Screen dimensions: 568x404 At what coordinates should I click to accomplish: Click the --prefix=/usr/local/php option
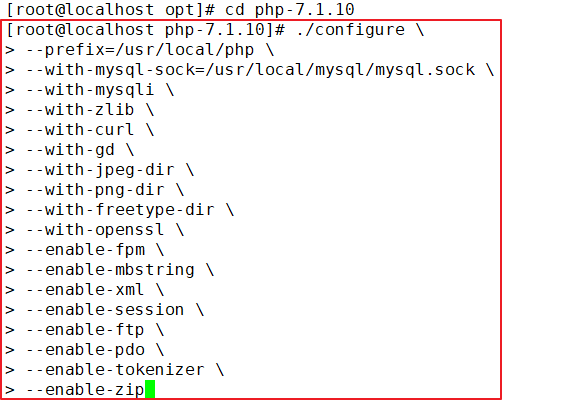click(140, 50)
